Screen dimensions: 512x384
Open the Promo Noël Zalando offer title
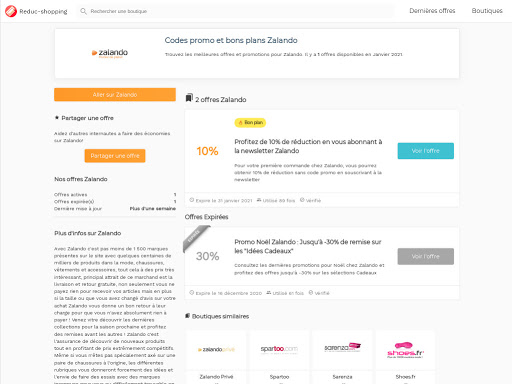tap(308, 246)
